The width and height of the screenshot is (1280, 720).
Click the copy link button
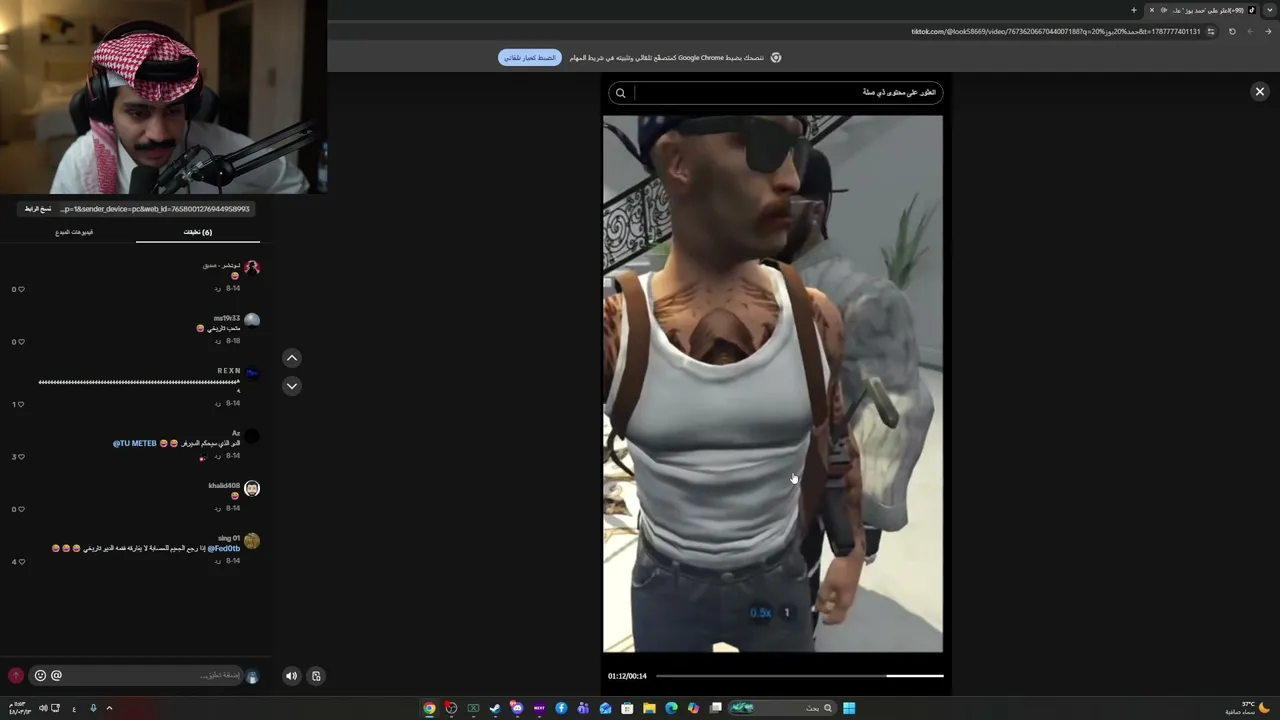tap(38, 209)
